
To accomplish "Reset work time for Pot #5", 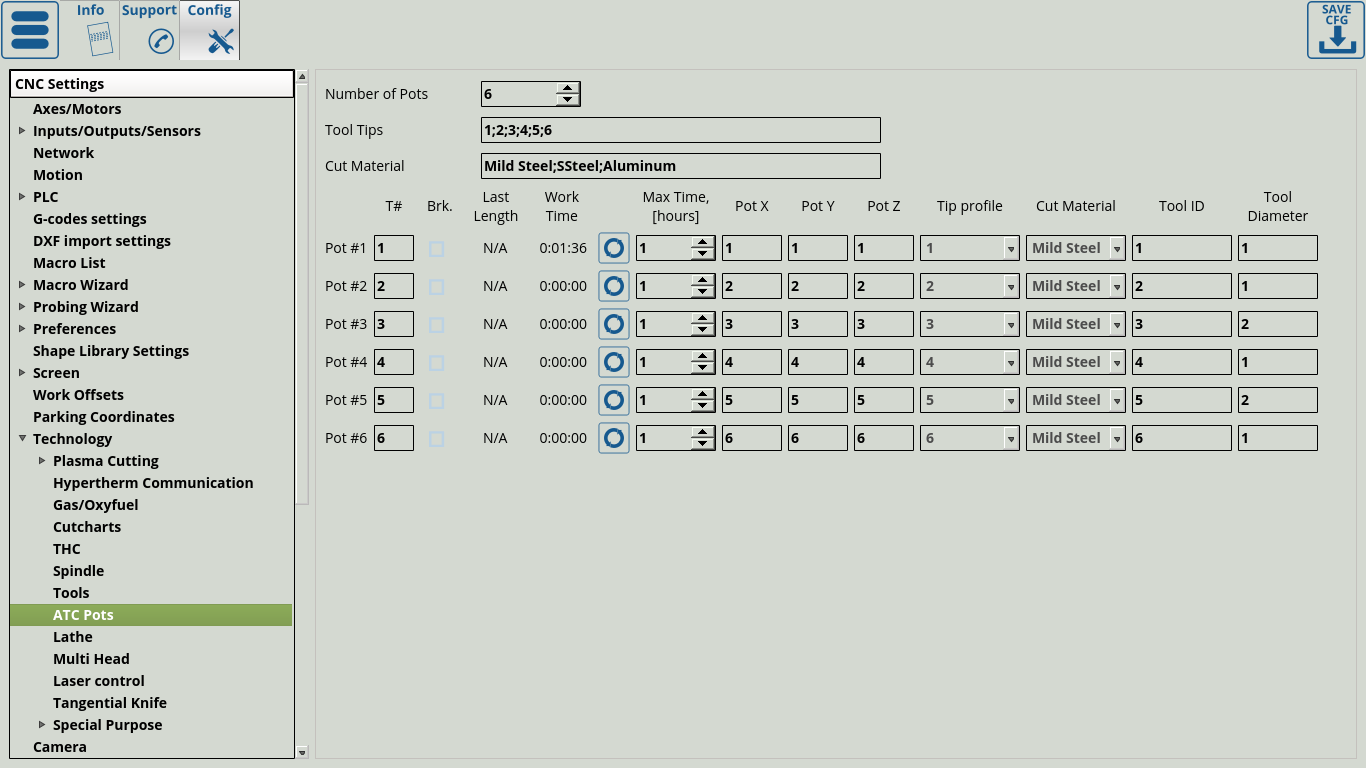I will click(614, 400).
